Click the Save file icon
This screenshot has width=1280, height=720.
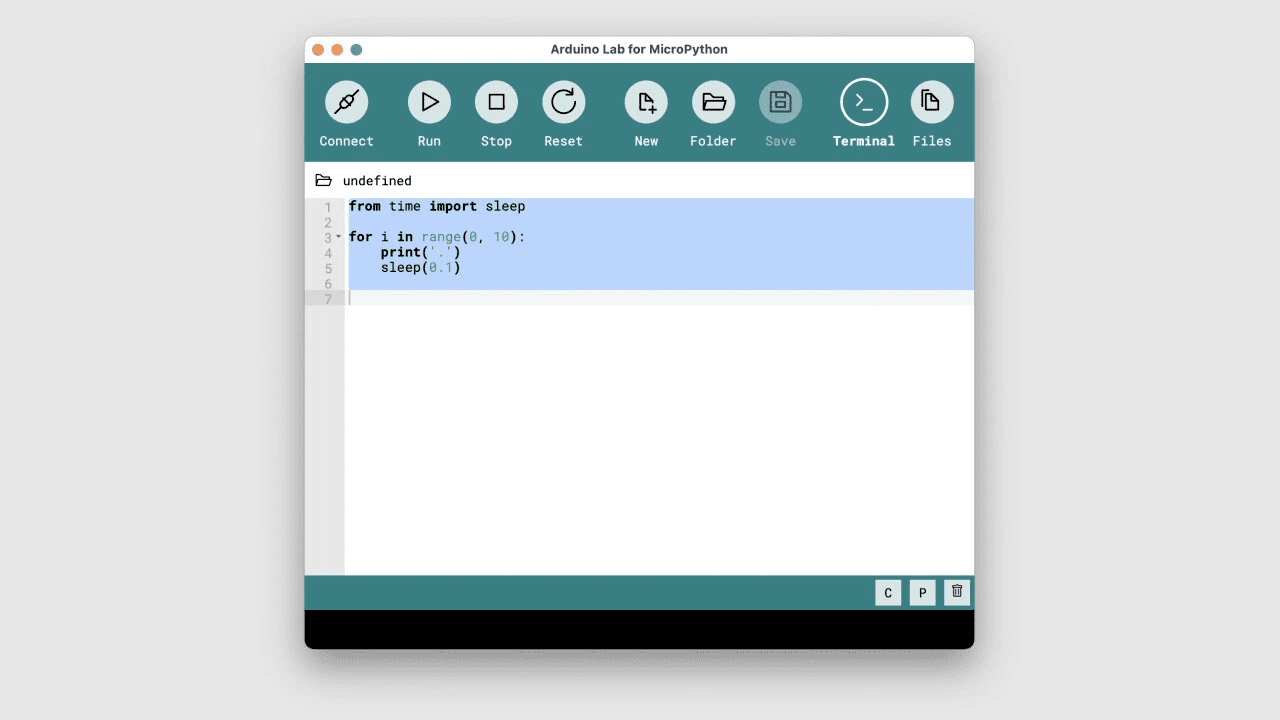[x=780, y=101]
